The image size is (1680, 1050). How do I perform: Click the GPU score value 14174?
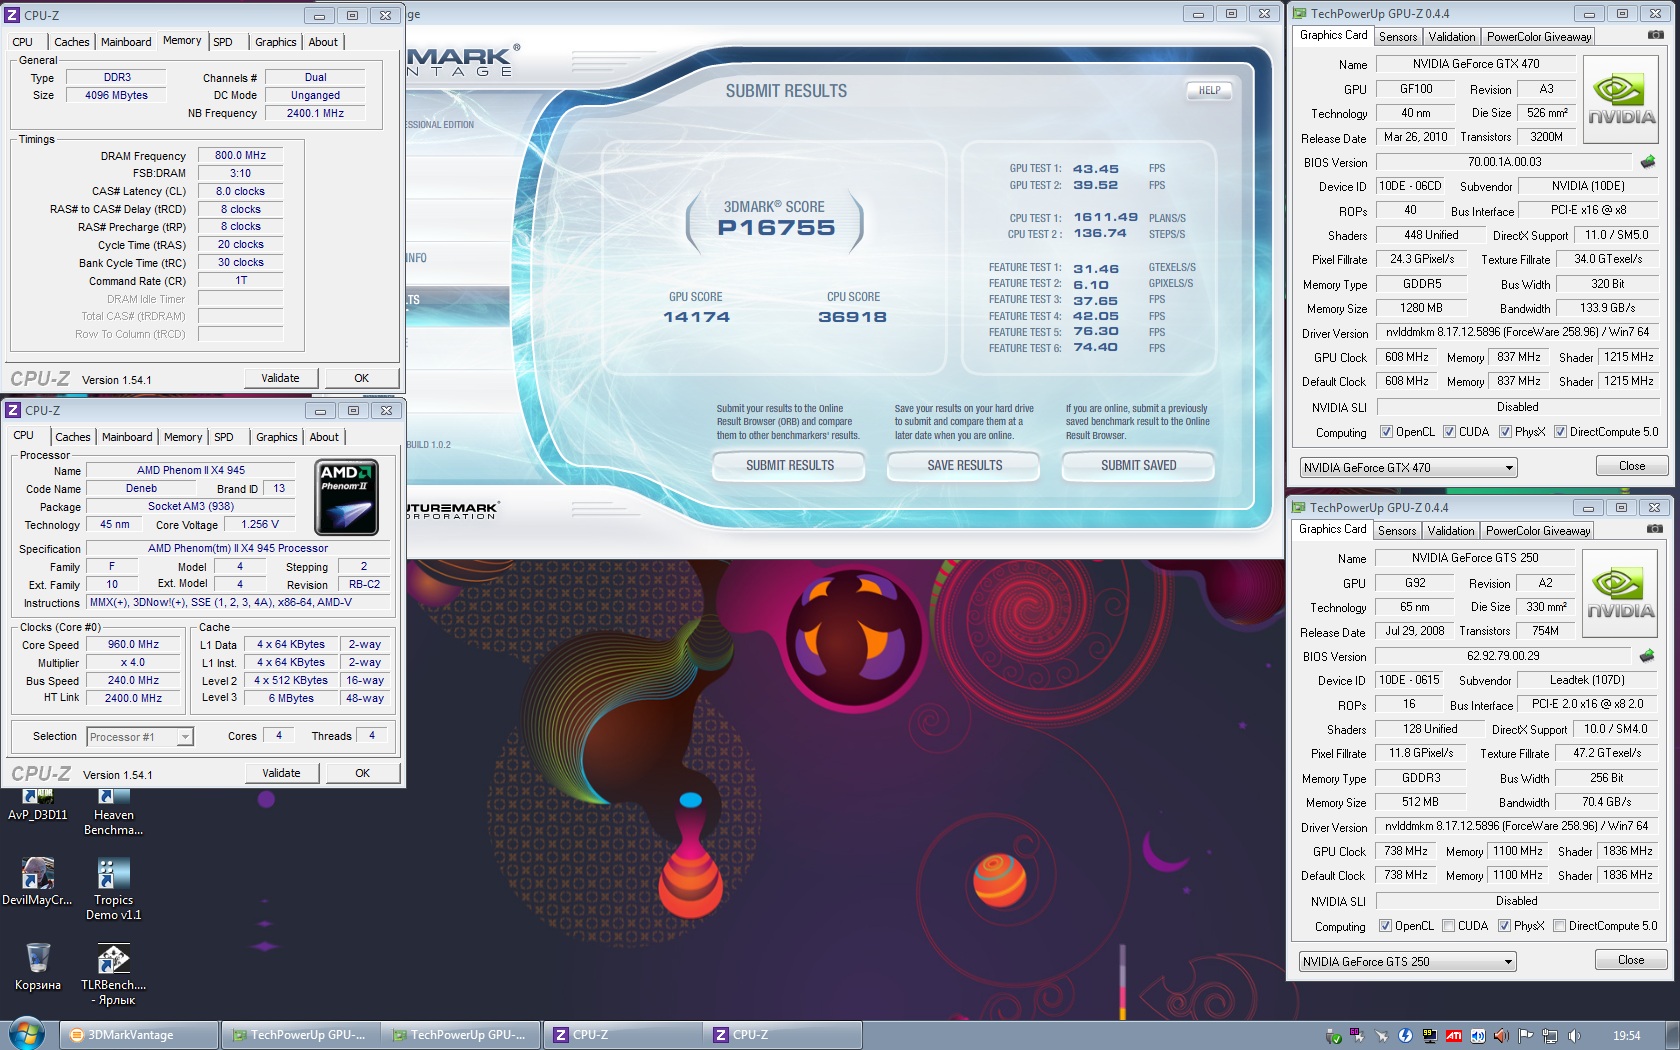696,317
